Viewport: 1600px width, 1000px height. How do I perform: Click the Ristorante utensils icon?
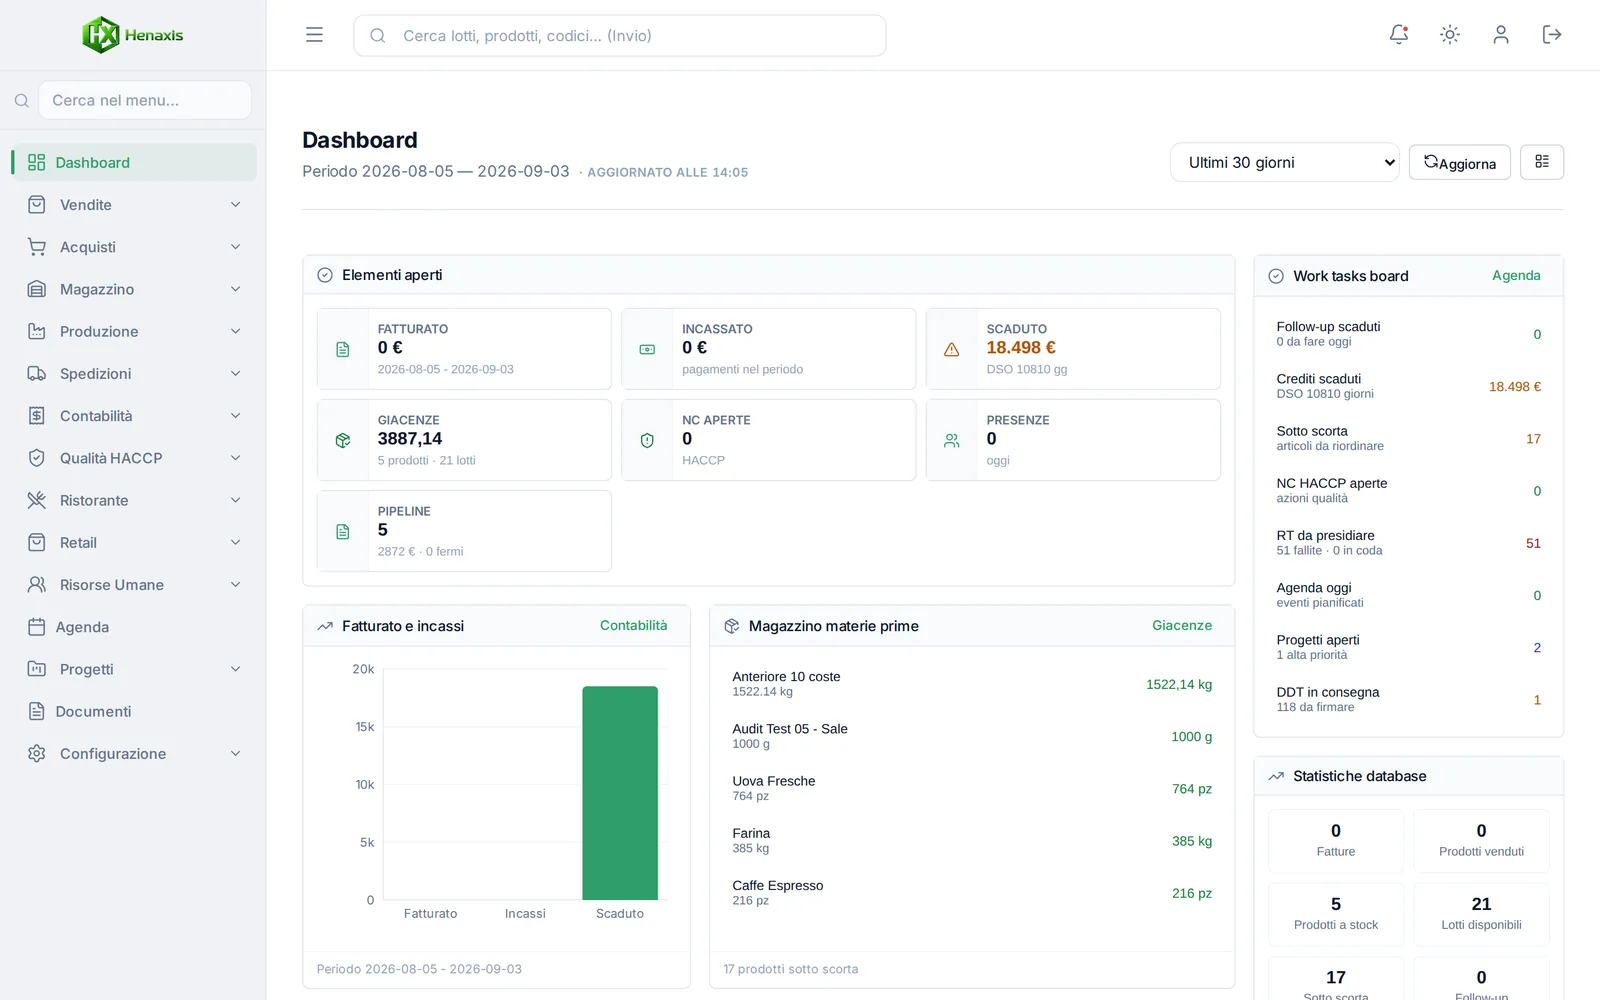(37, 500)
